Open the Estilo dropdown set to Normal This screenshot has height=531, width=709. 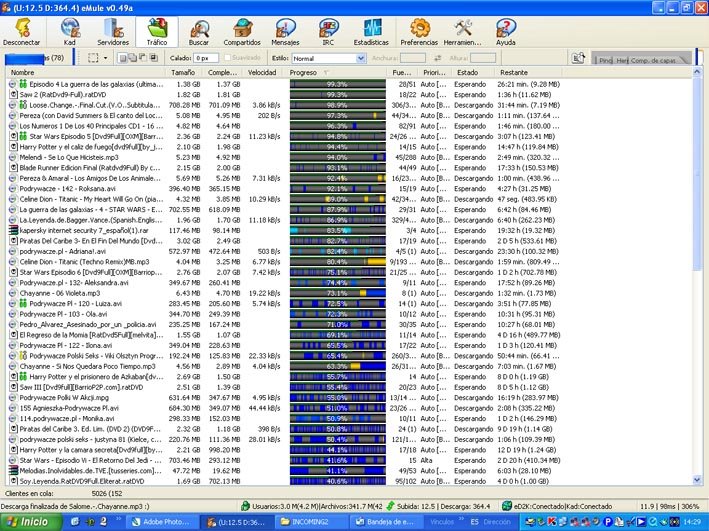(x=328, y=58)
